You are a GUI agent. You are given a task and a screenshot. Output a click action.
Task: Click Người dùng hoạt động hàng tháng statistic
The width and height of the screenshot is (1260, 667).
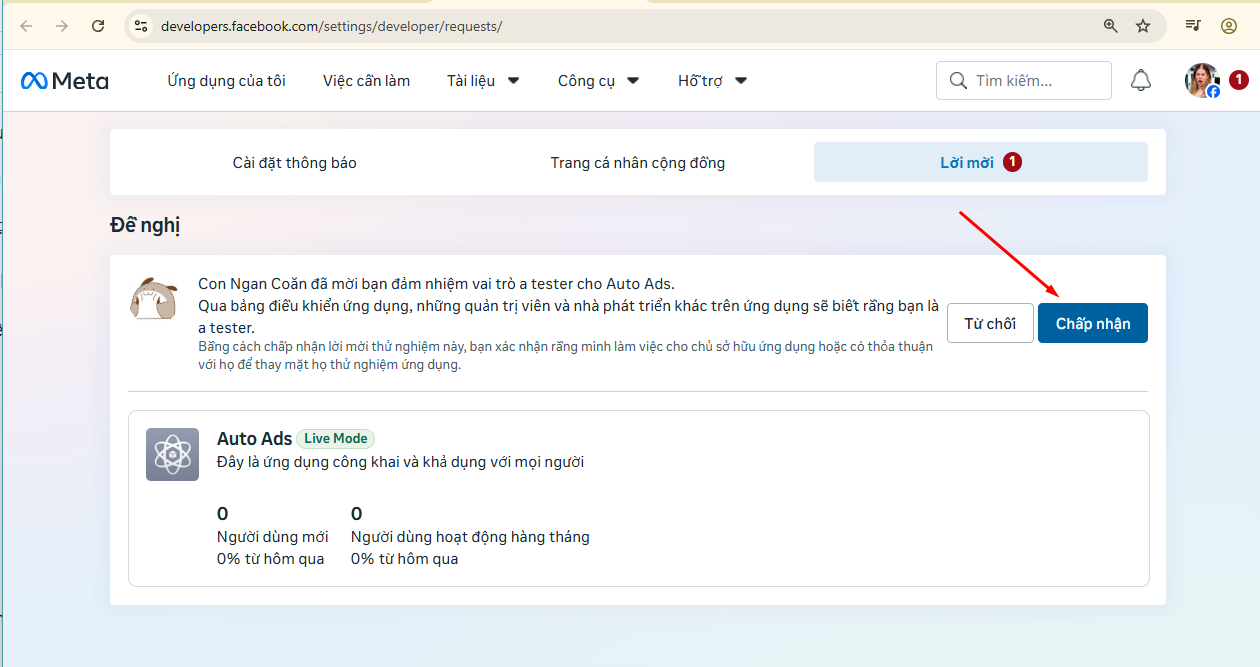tap(470, 536)
